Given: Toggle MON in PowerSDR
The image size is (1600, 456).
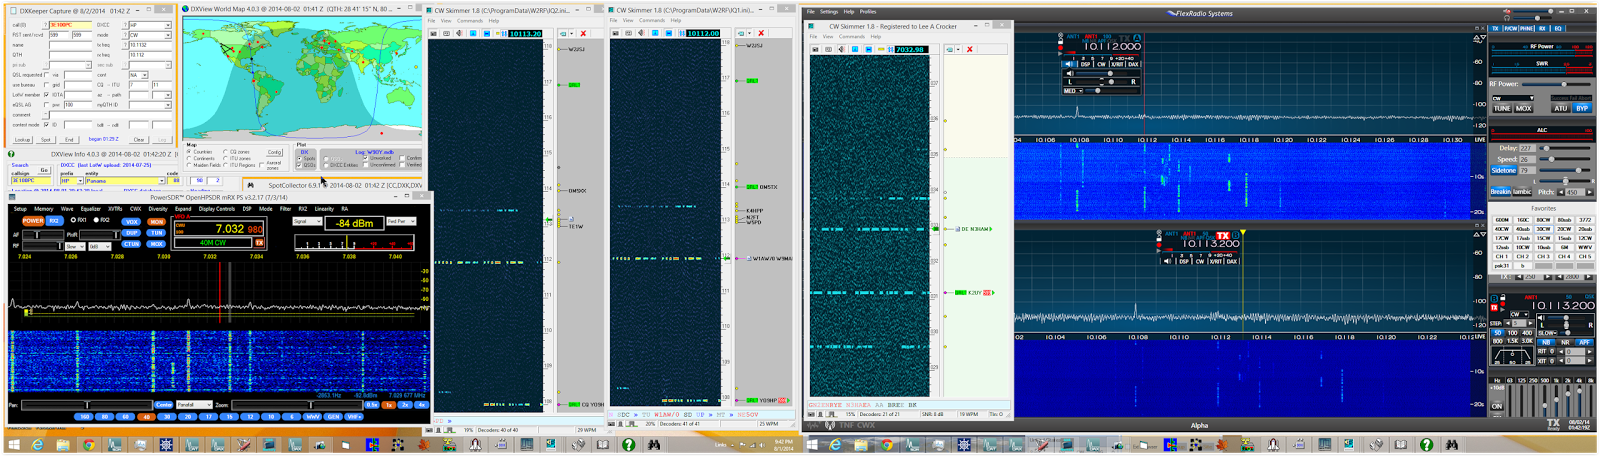Looking at the screenshot, I should pos(156,222).
